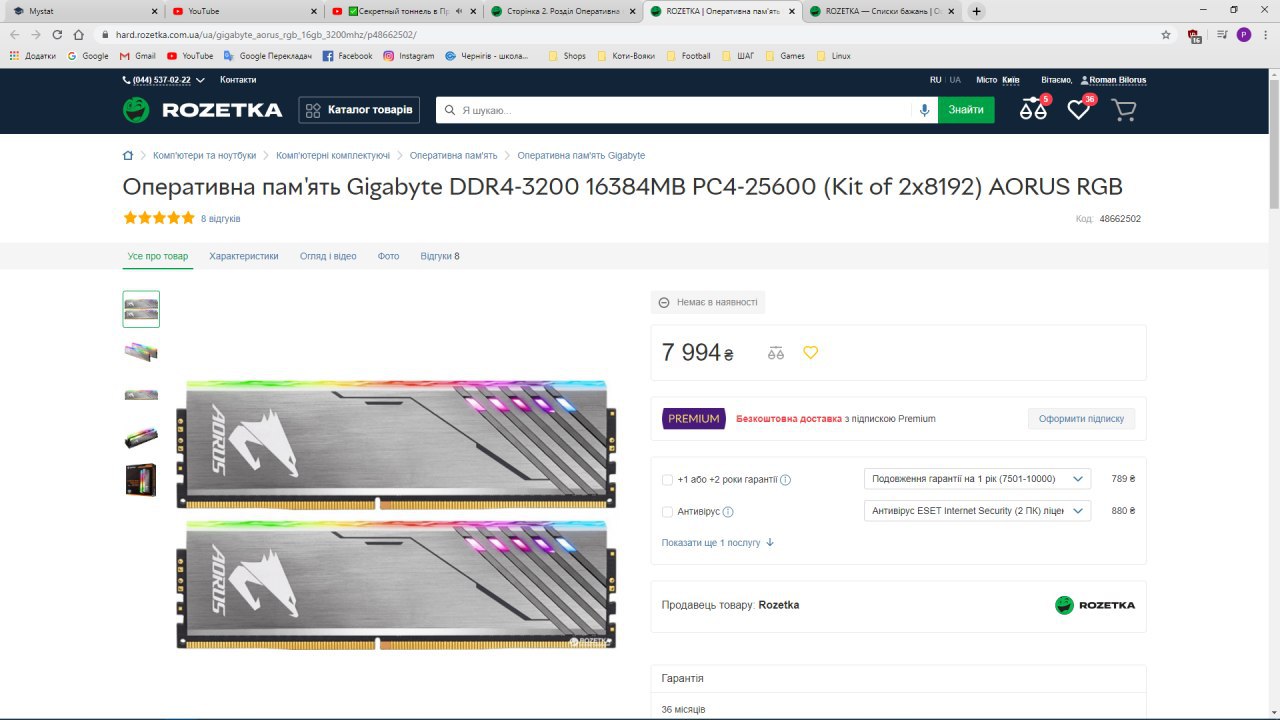The width and height of the screenshot is (1280, 720).
Task: Expand the phone number dropdown chevron
Action: pyautogui.click(x=200, y=80)
